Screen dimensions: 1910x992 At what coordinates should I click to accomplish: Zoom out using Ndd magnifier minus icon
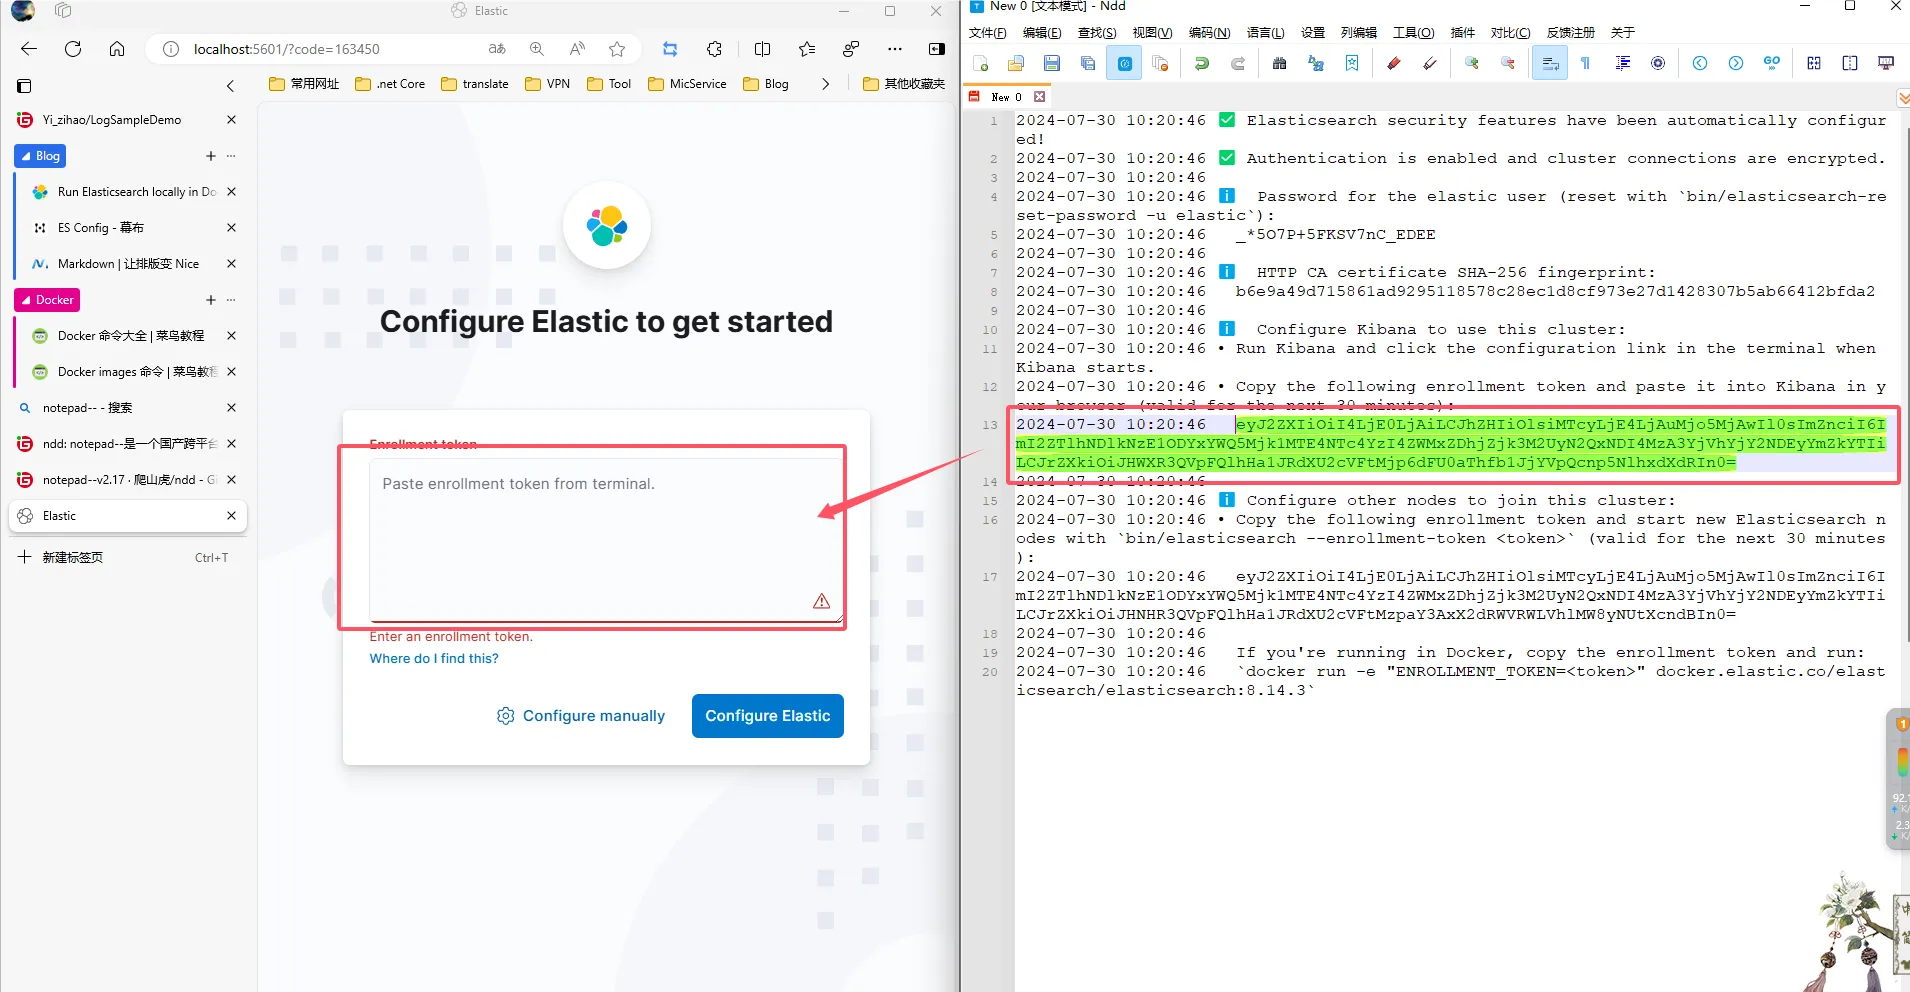click(1508, 63)
